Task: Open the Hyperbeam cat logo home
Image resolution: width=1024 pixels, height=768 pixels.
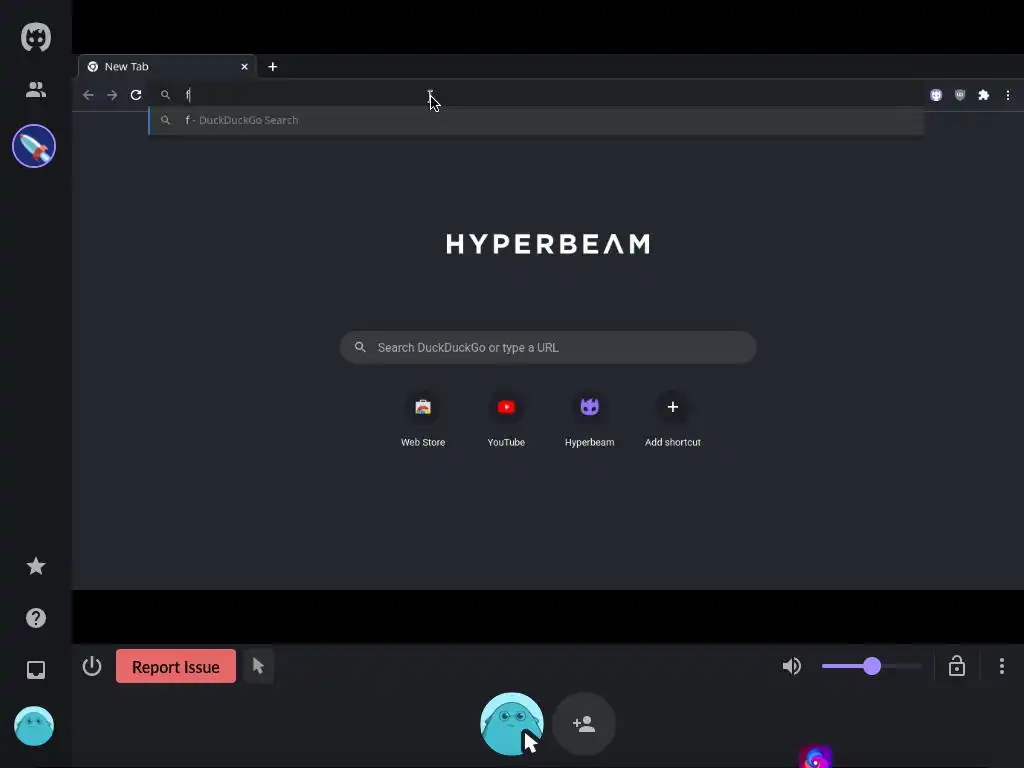Action: pos(35,37)
